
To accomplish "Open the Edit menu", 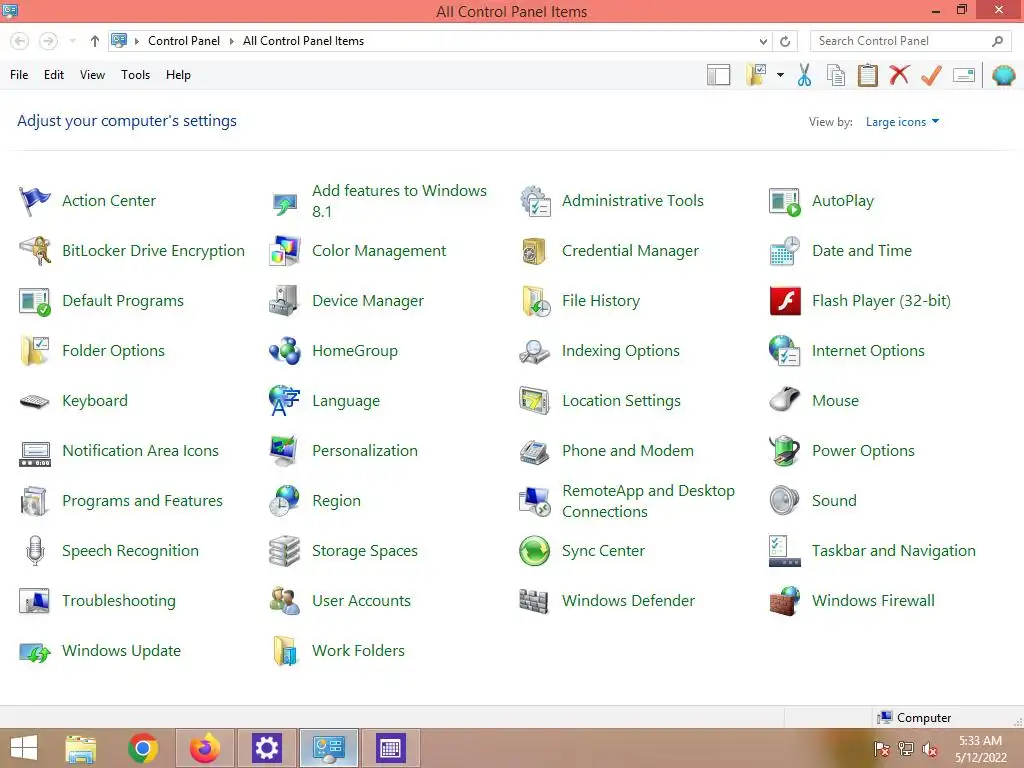I will [54, 75].
